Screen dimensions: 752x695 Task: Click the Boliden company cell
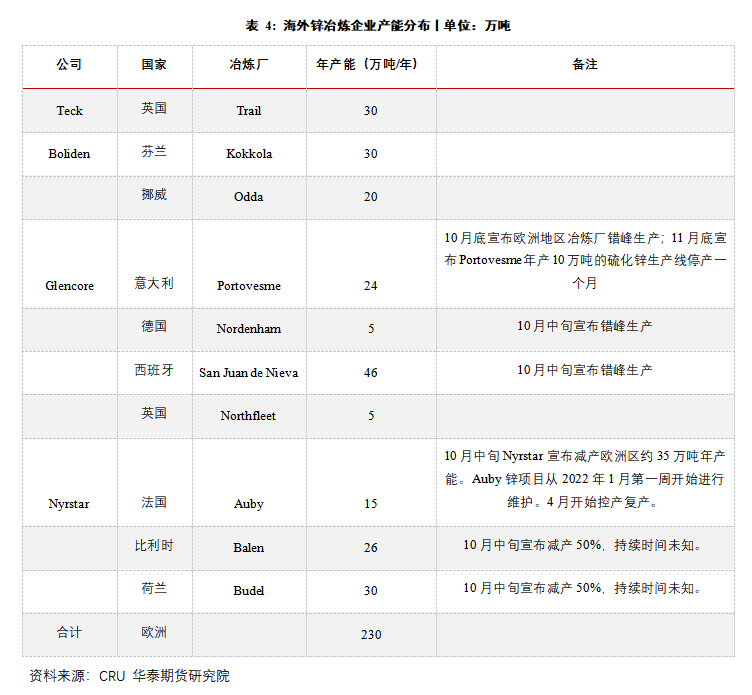(x=69, y=154)
